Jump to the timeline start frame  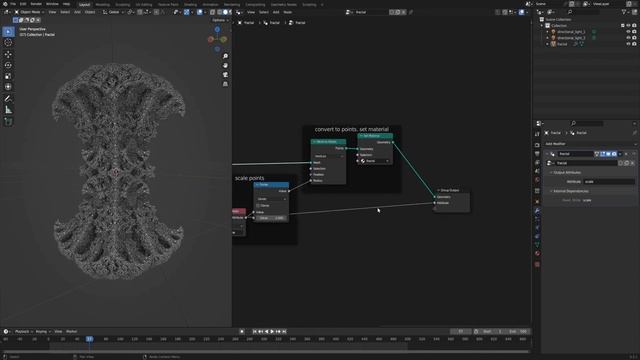point(255,331)
